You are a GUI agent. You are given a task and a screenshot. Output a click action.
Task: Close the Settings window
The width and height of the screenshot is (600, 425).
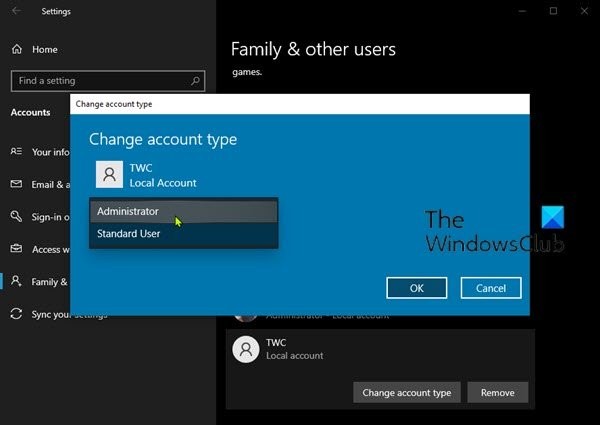[x=584, y=11]
